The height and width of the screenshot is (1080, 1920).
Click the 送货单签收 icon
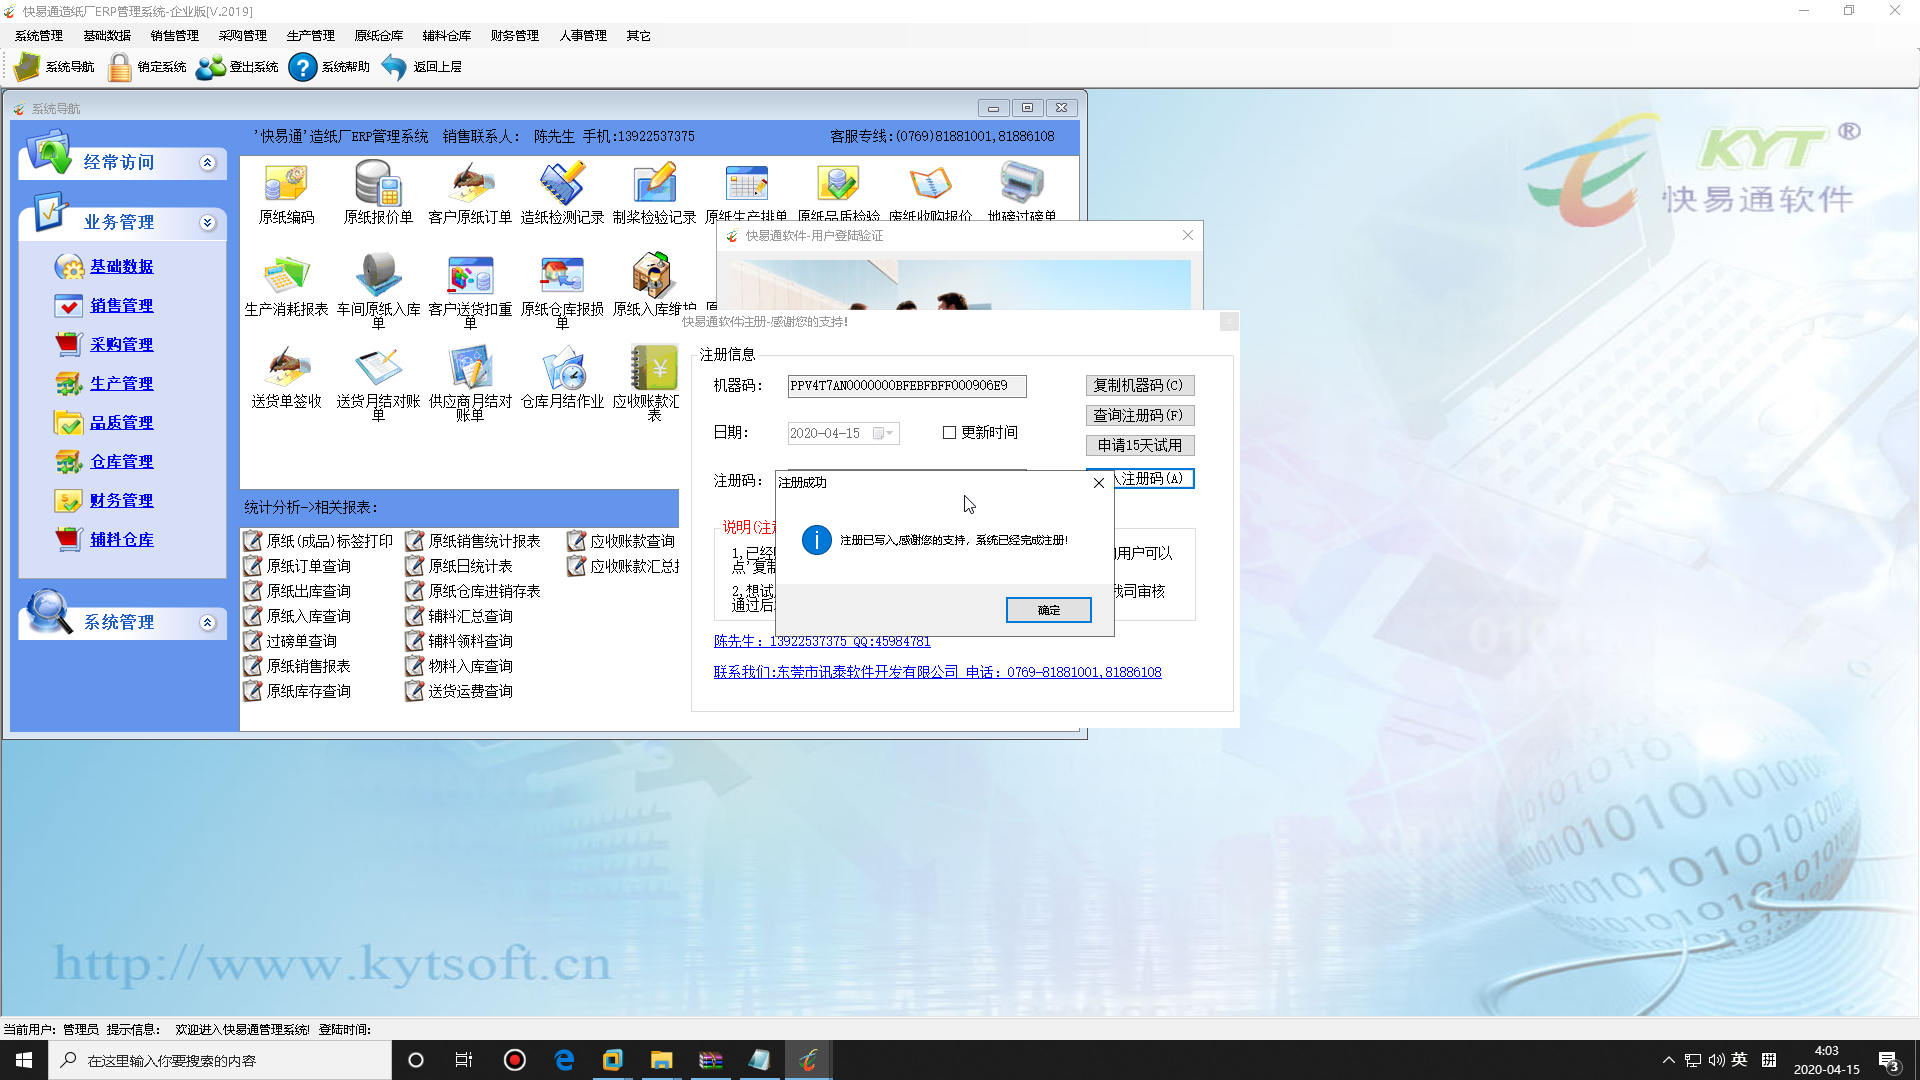pyautogui.click(x=286, y=369)
